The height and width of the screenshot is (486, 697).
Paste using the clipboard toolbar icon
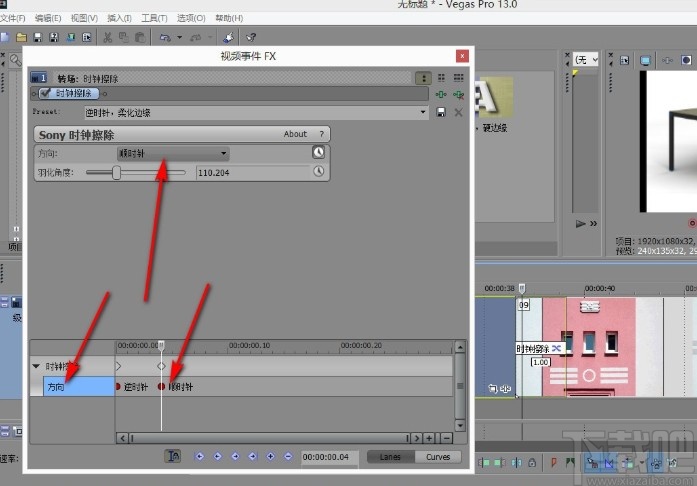click(x=140, y=37)
